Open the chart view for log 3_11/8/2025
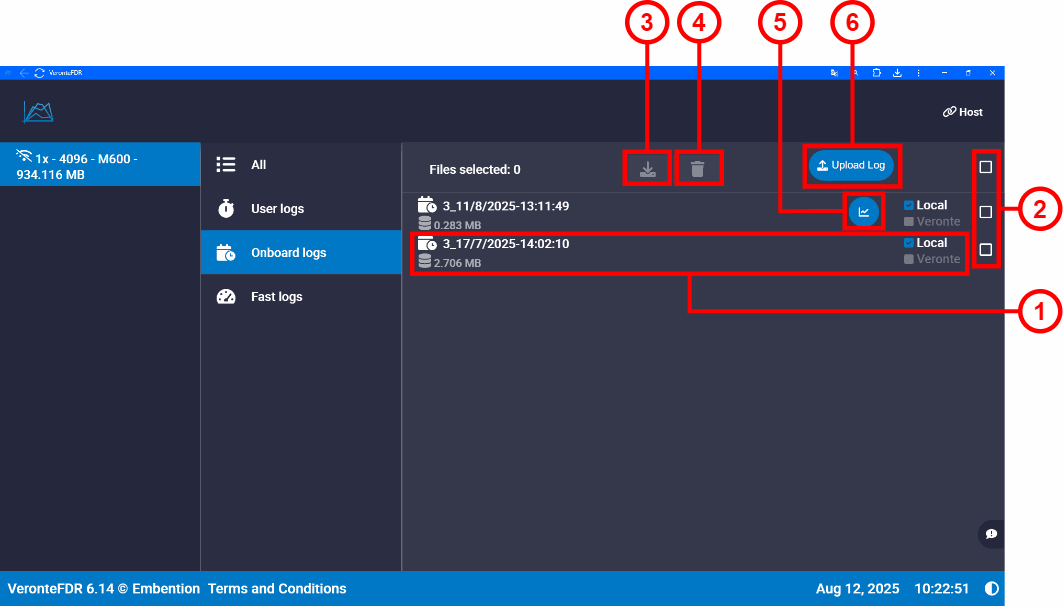The width and height of the screenshot is (1063, 607). click(863, 212)
